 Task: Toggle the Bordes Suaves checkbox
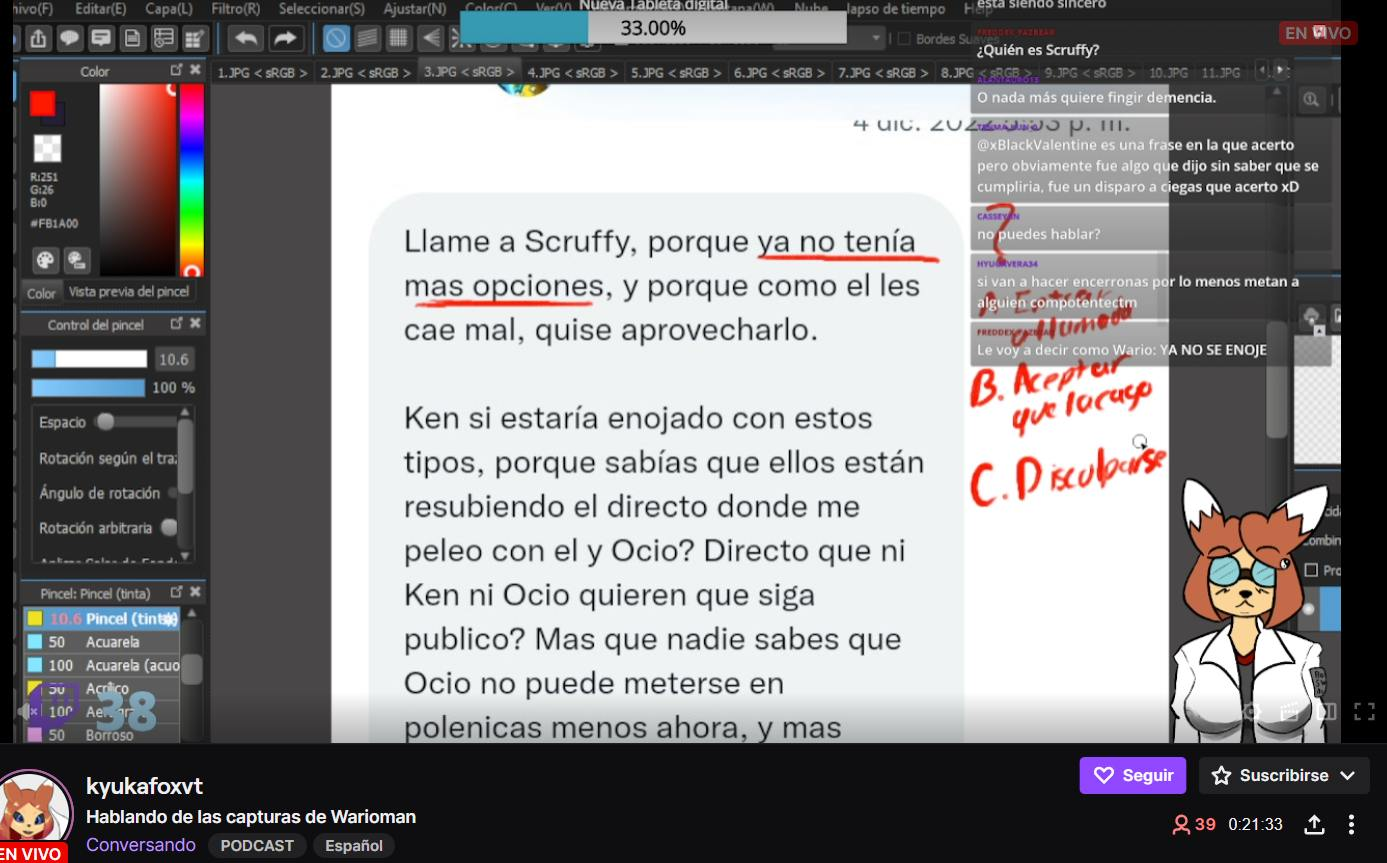pos(904,39)
